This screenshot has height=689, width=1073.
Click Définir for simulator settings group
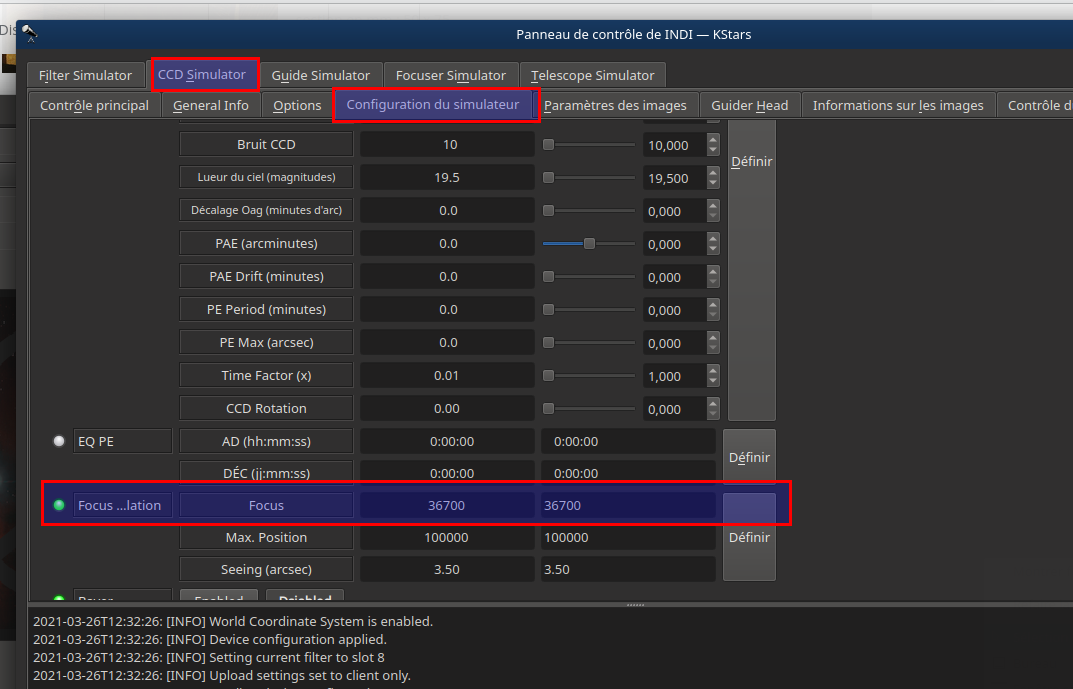pos(751,270)
